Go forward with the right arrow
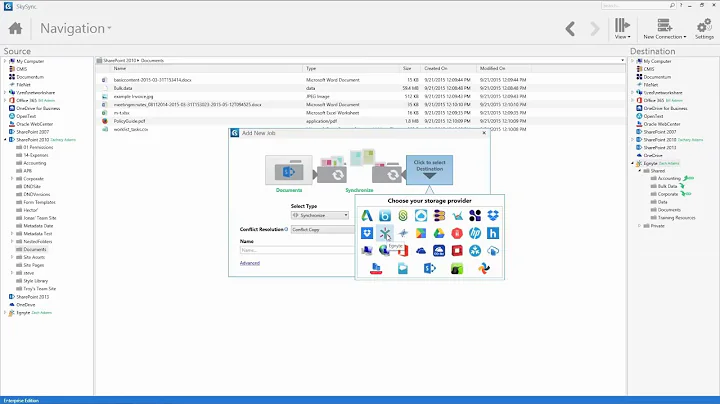The image size is (720, 404). tap(595, 29)
